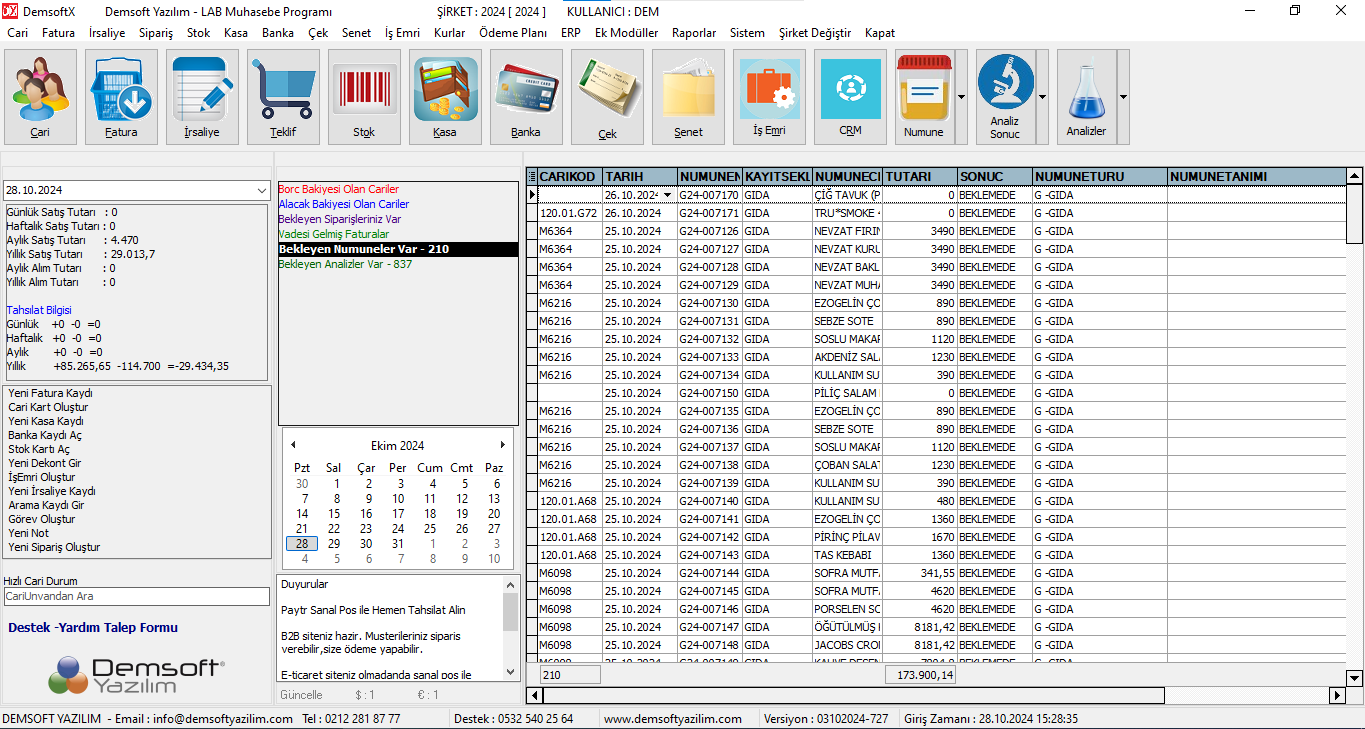Select Borc Bakiyesi Olan Cariler entry

pyautogui.click(x=339, y=189)
